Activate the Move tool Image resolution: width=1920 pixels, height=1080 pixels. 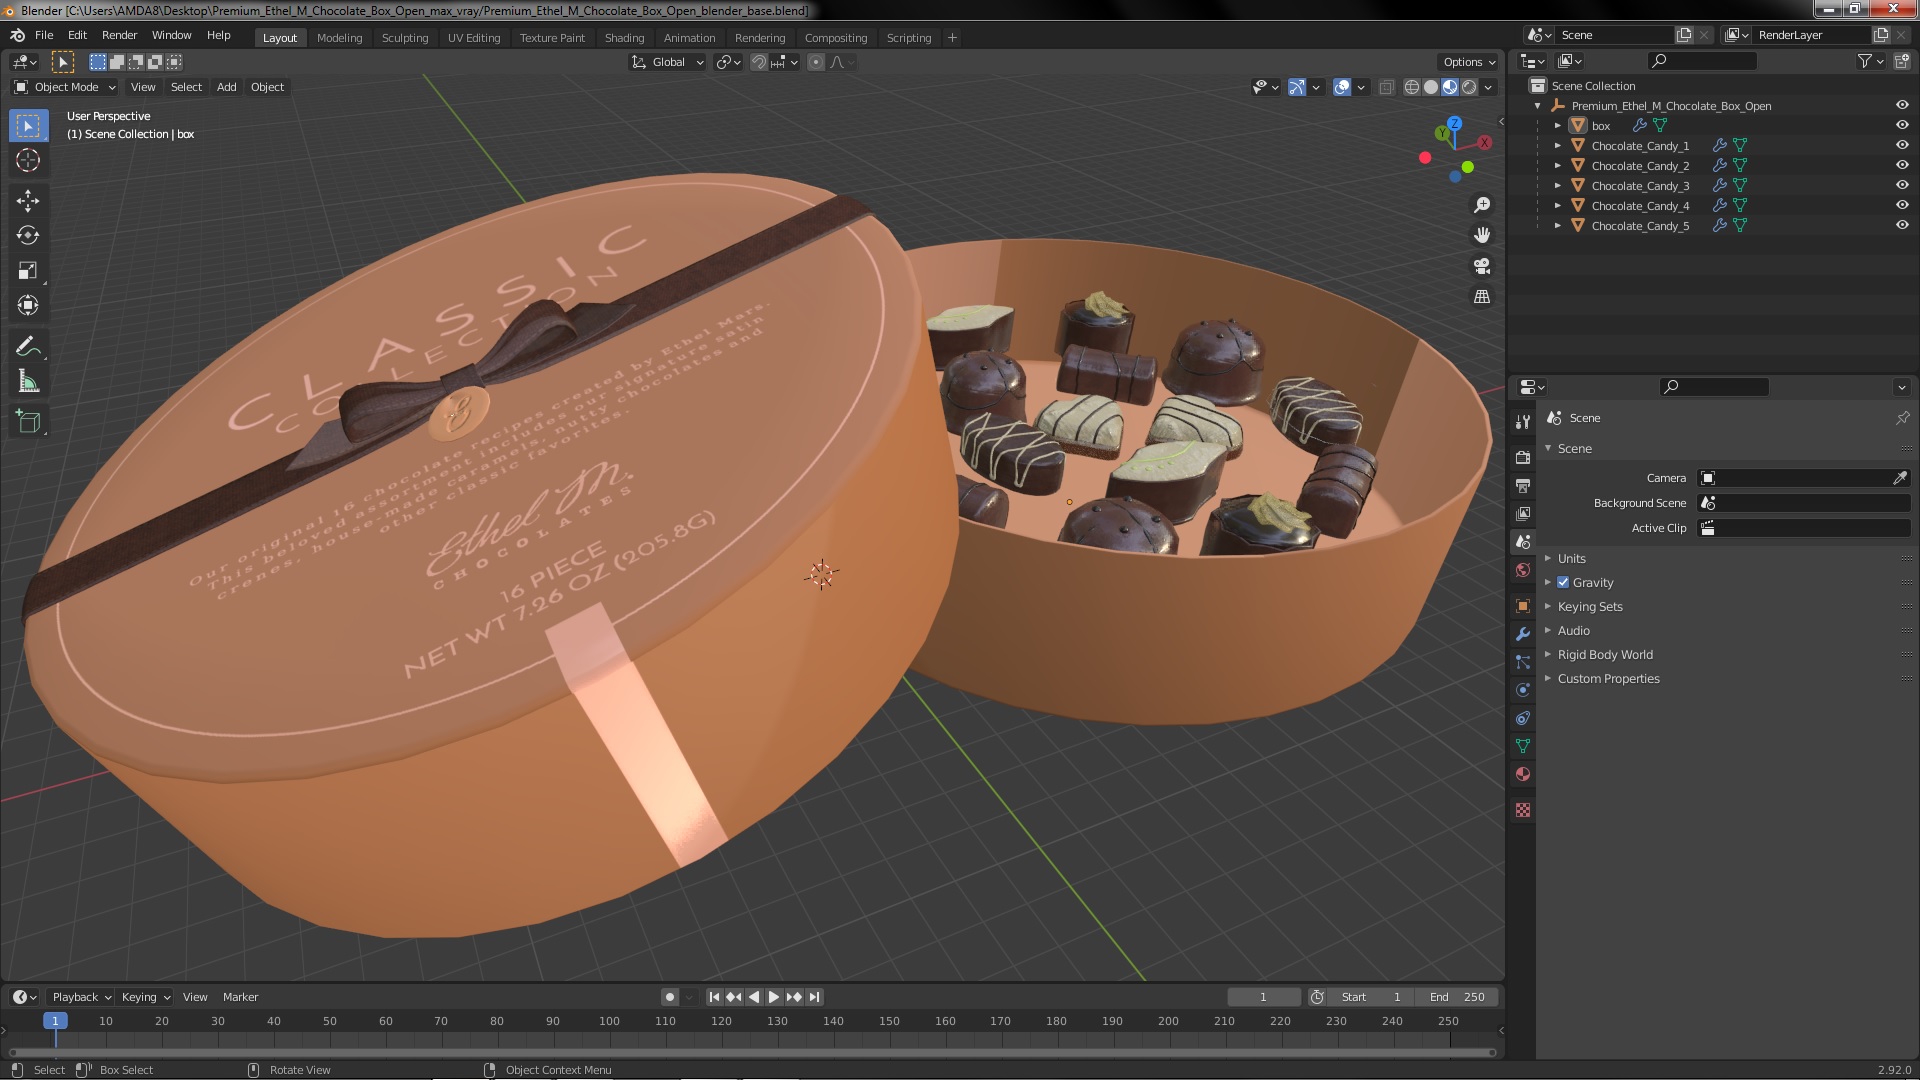coord(28,201)
